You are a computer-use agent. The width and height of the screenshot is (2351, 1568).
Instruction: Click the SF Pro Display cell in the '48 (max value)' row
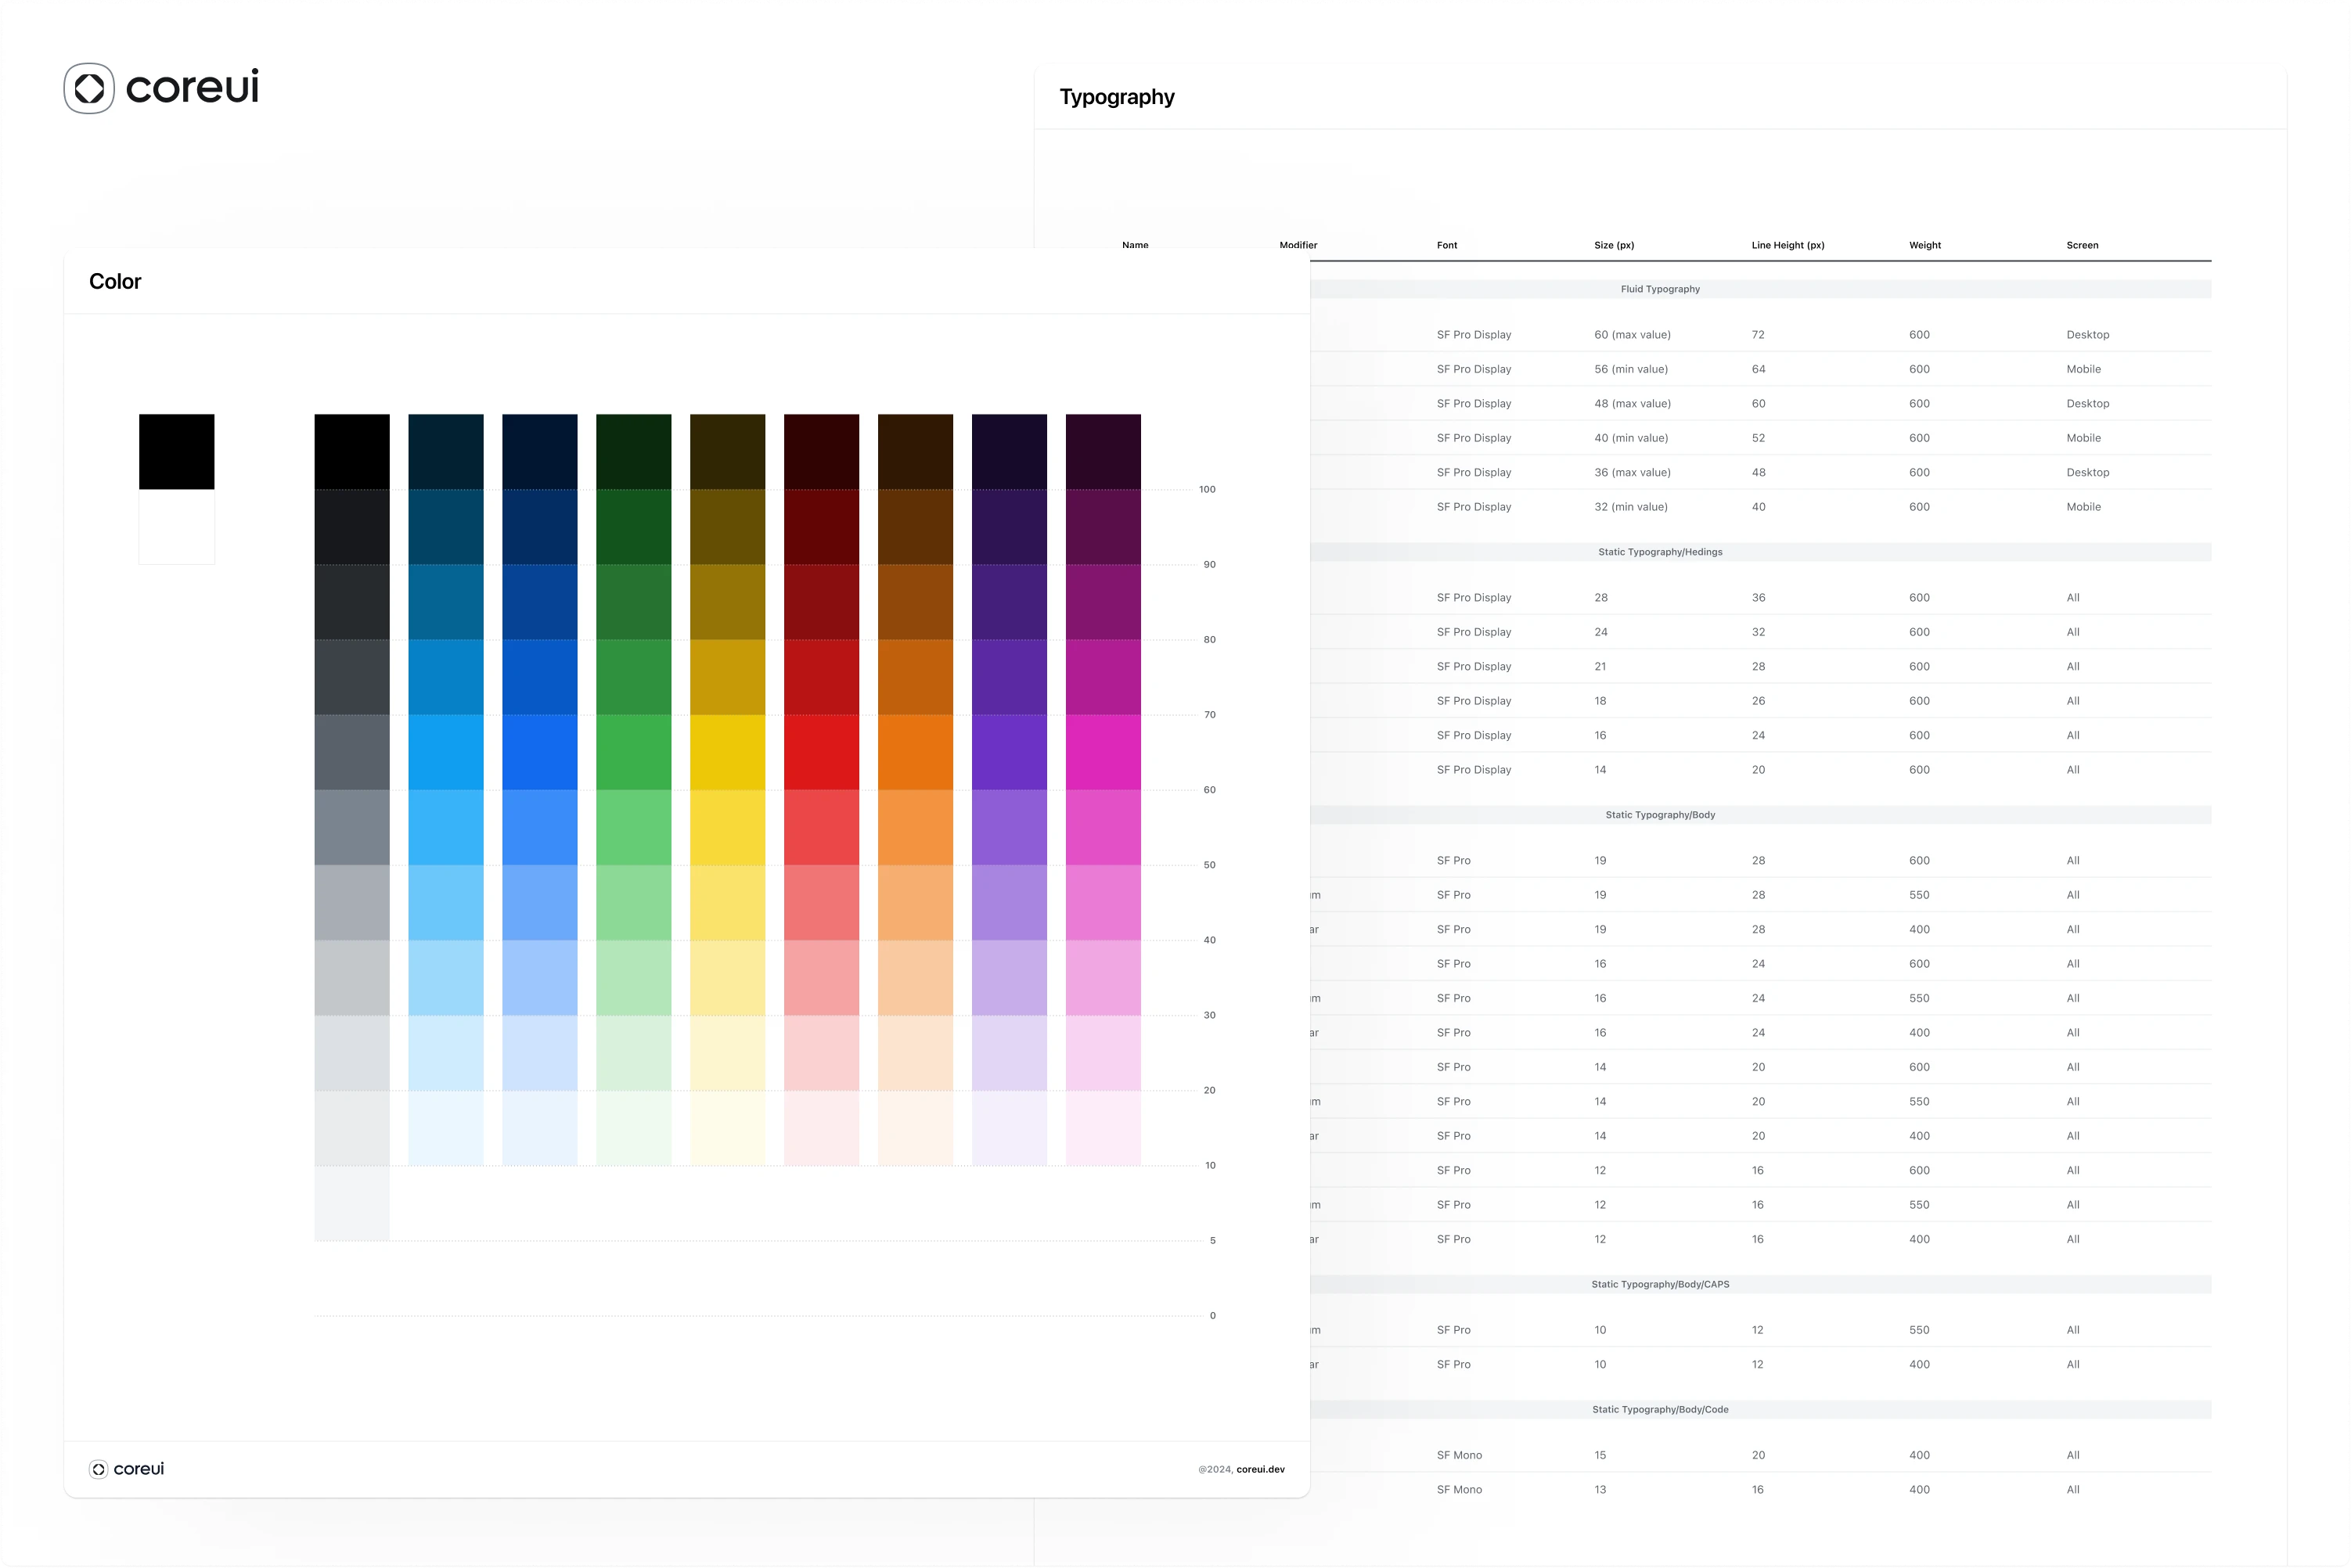(1474, 404)
